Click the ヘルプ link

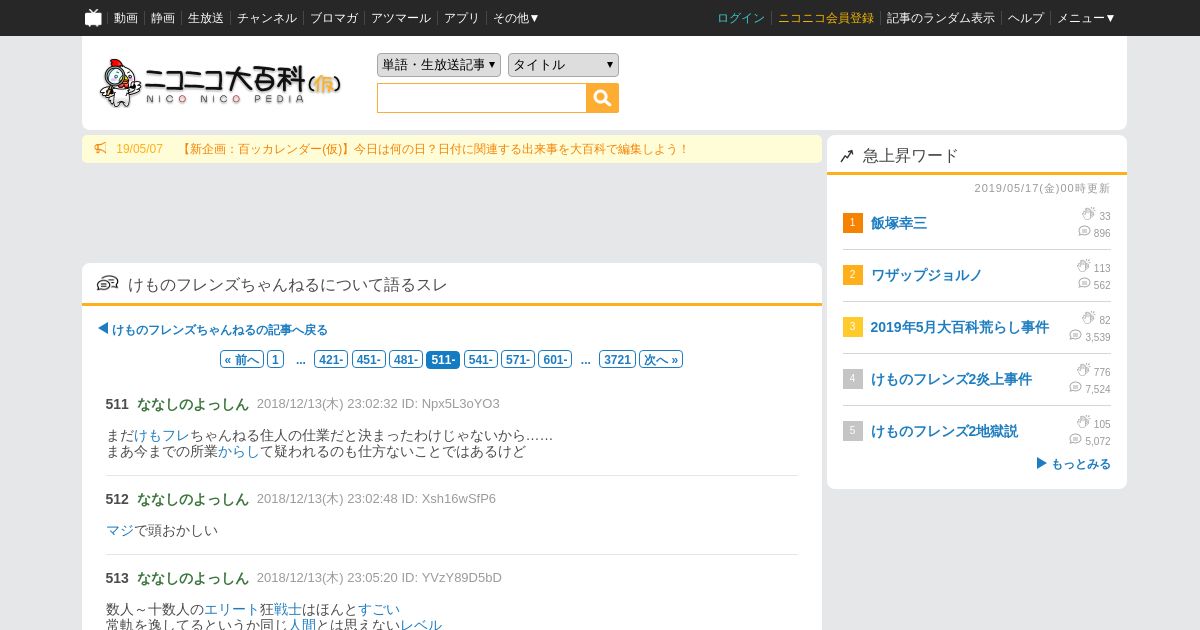[x=1026, y=18]
